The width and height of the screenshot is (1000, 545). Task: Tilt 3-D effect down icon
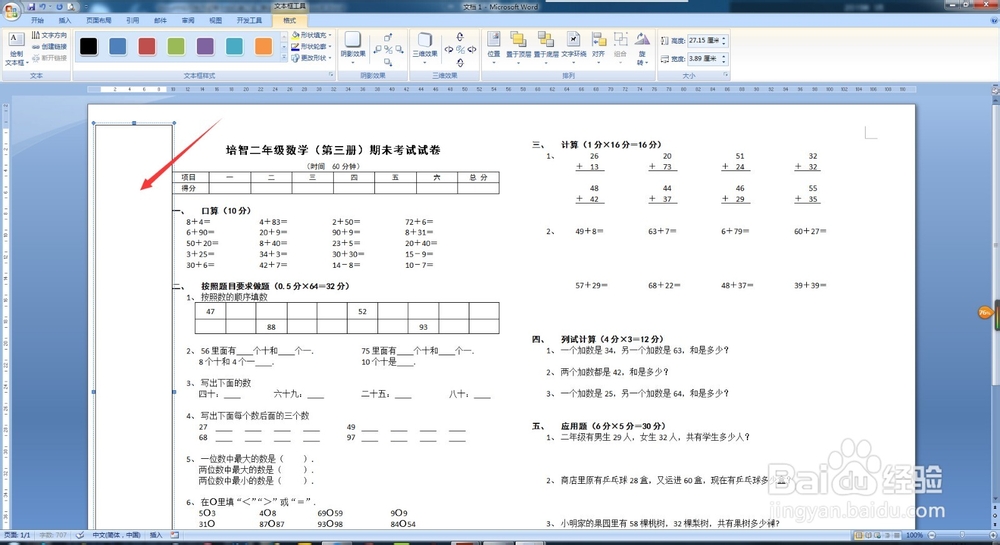click(x=460, y=62)
